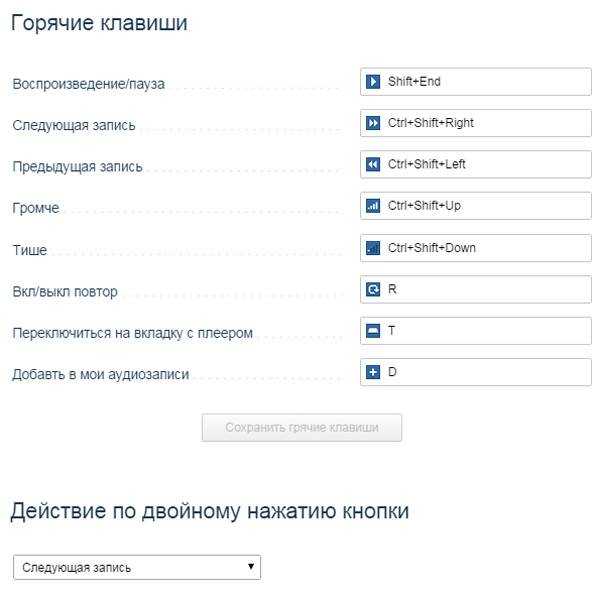The width and height of the screenshot is (600, 594).
Task: Edit the Shift+End hotkey field
Action: 476,82
